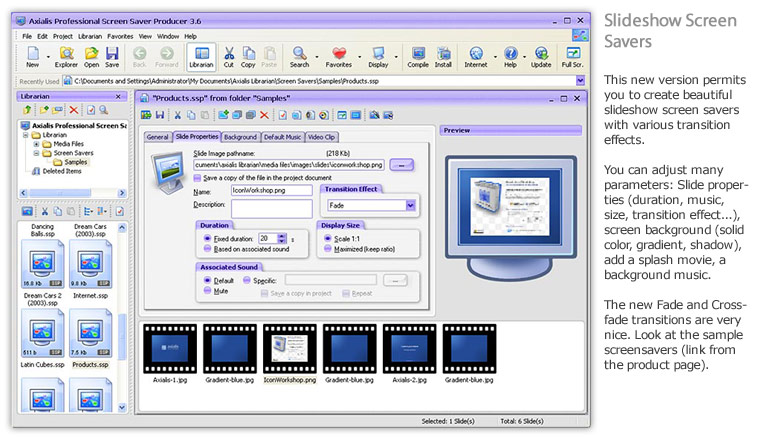760x440 pixels.
Task: Click the Display icon in main toolbar
Action: coord(378,57)
